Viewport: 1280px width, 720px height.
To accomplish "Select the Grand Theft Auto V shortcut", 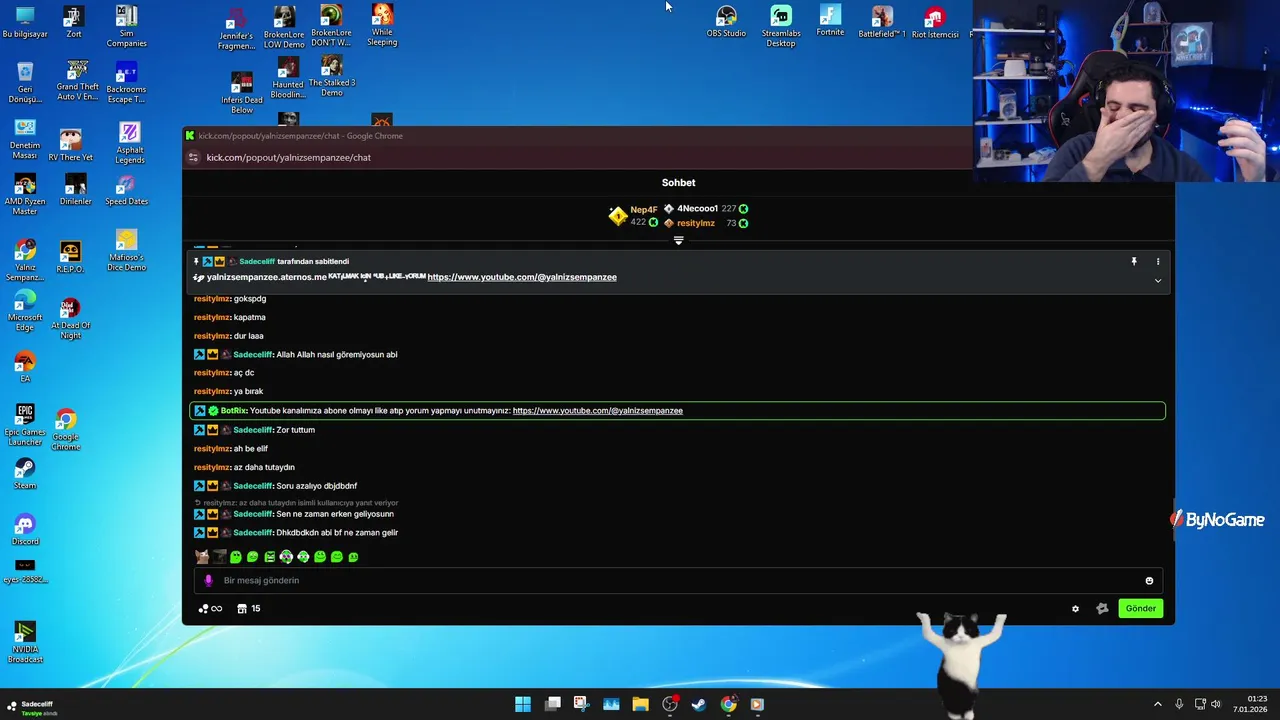I will tap(77, 82).
